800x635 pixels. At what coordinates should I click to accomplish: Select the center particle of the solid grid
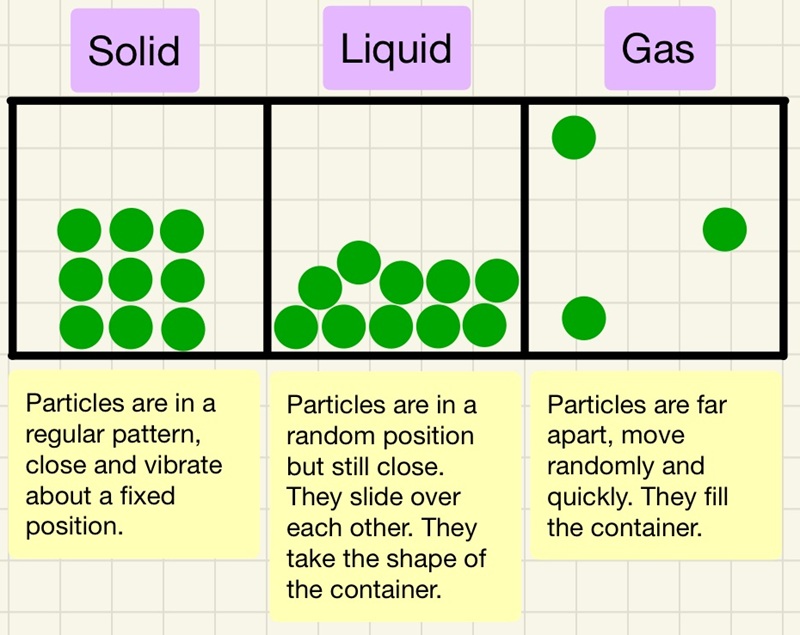point(131,278)
